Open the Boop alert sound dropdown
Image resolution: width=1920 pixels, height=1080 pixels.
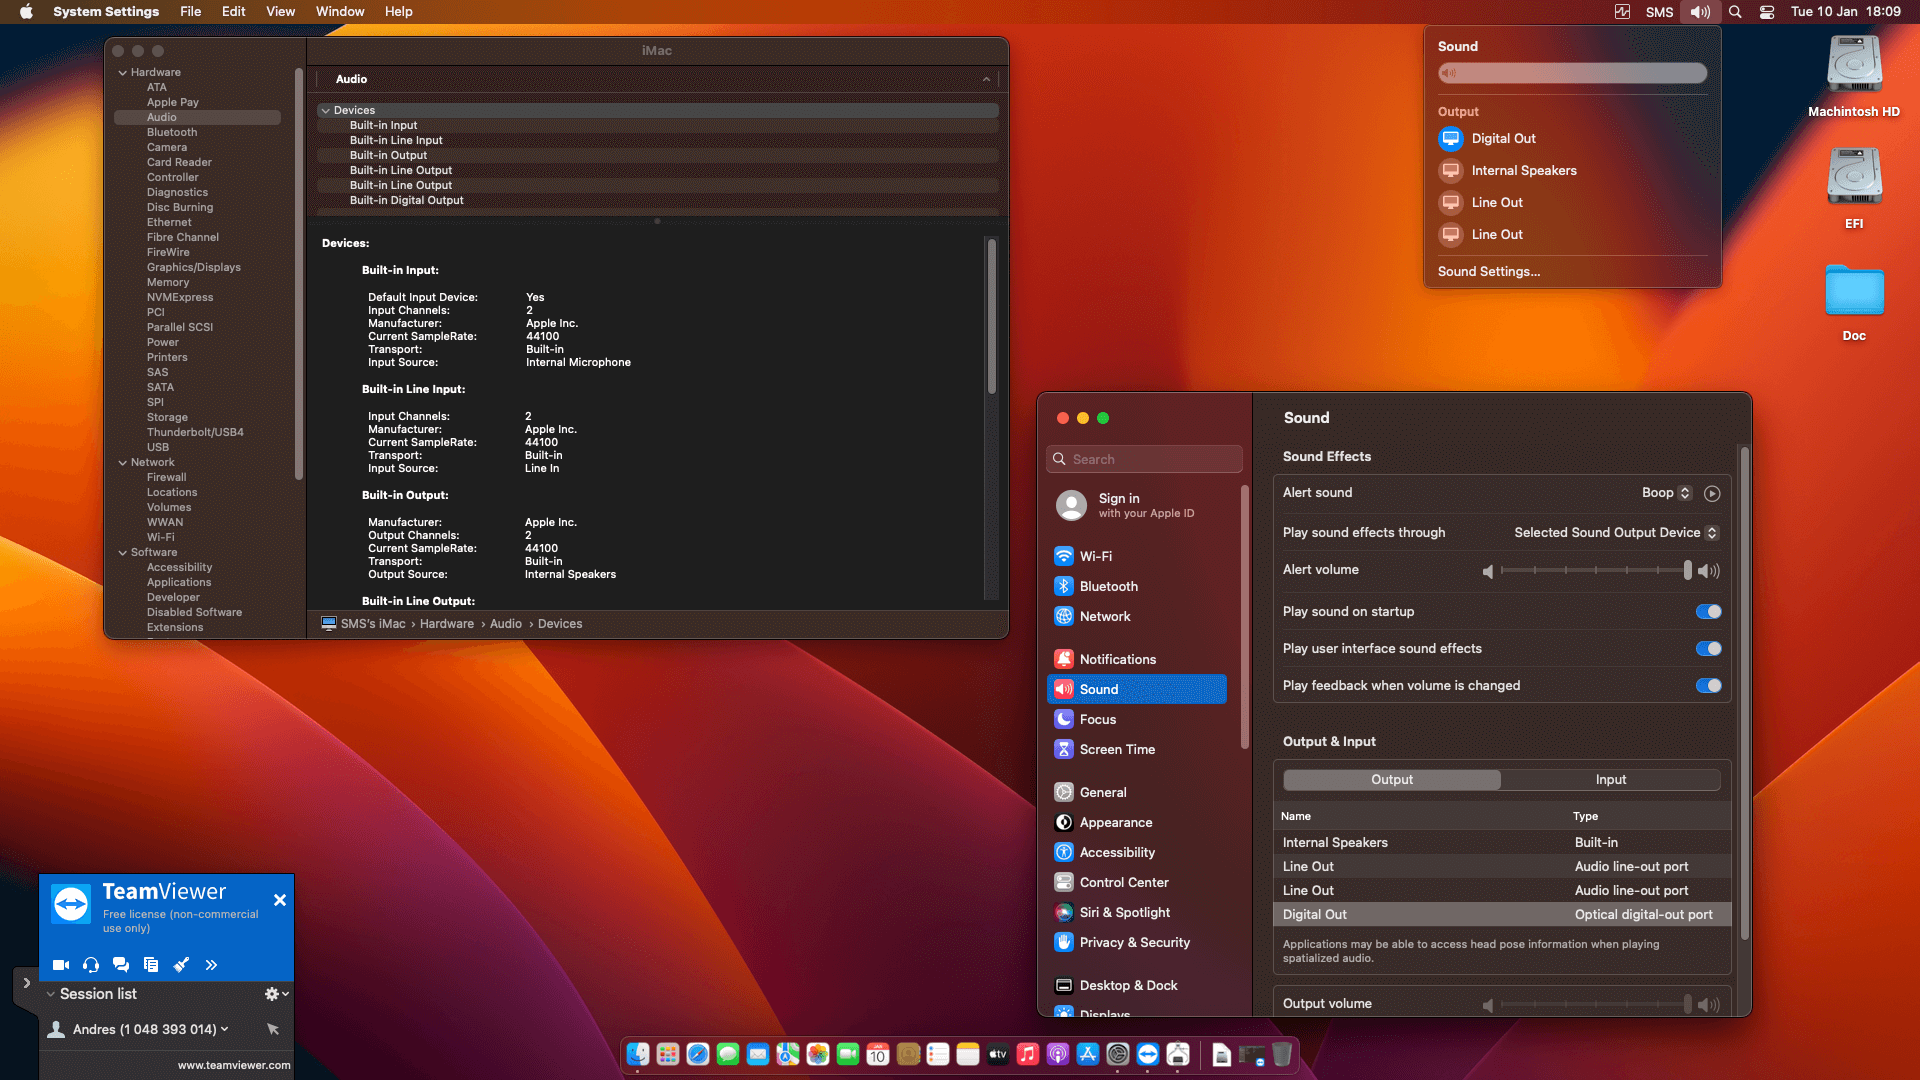(x=1666, y=493)
